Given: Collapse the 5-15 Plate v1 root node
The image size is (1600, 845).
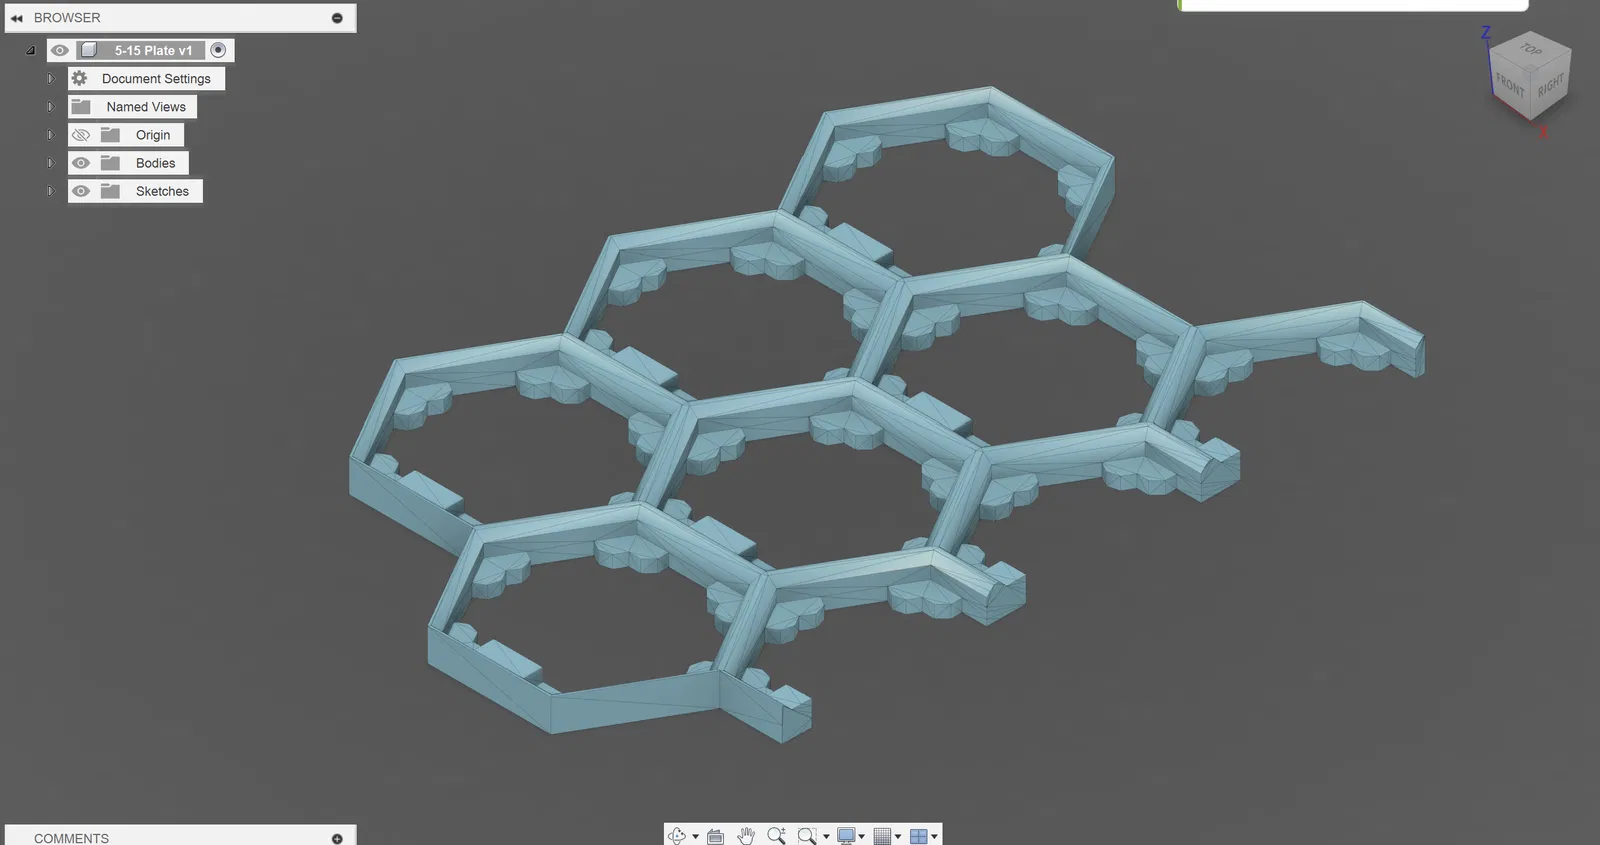Looking at the screenshot, I should 30,50.
